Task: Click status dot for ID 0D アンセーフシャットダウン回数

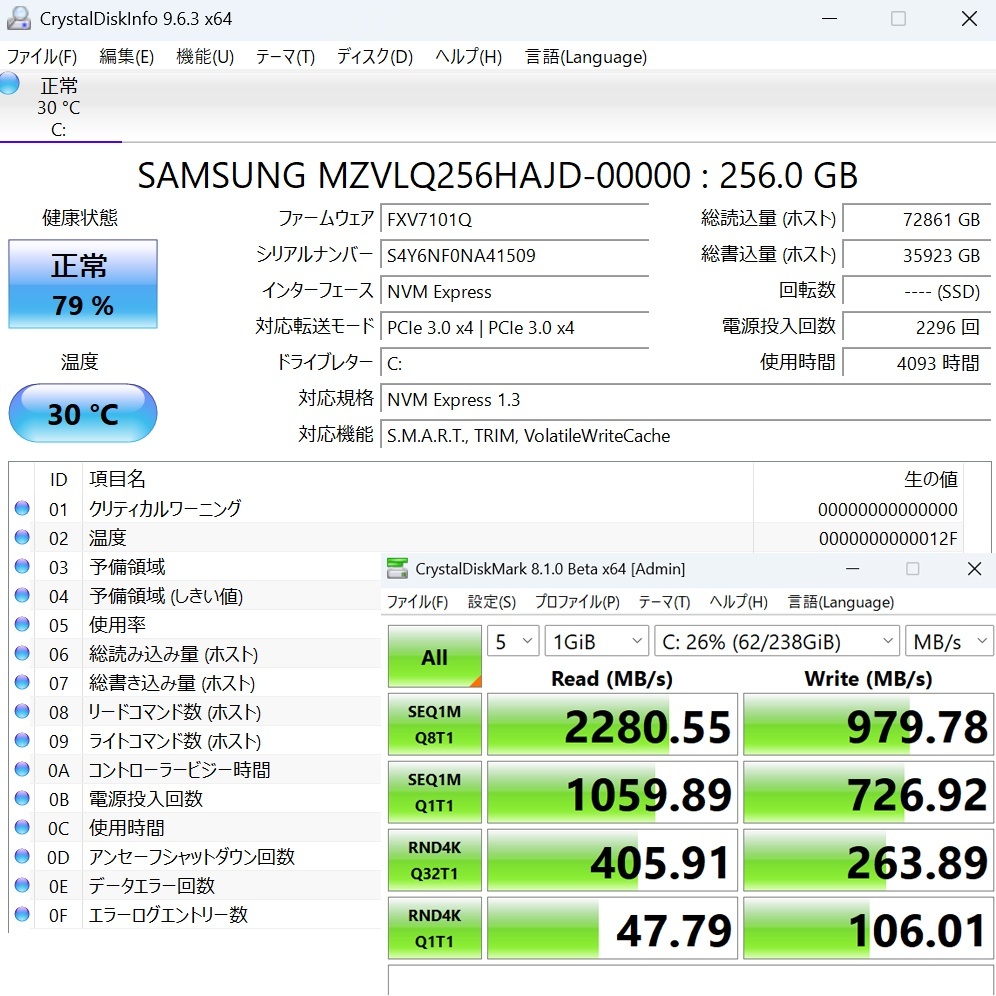Action: pos(22,856)
